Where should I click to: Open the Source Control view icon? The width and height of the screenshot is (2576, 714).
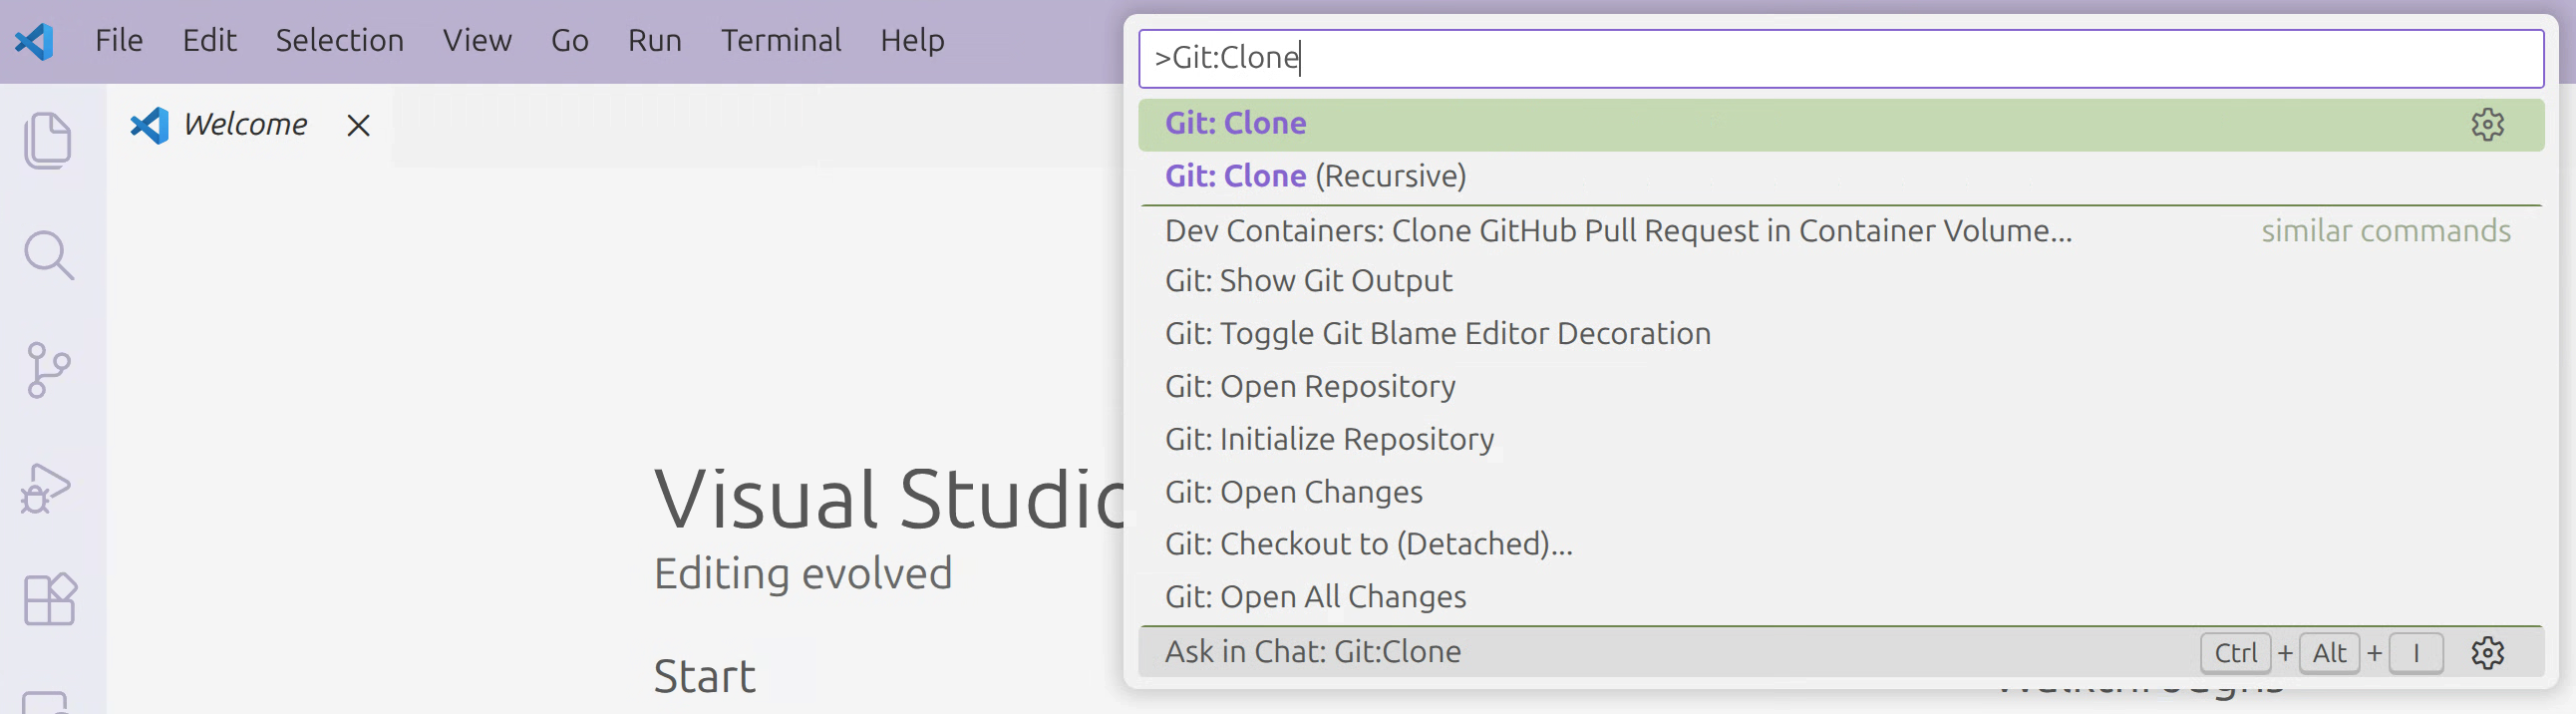(48, 370)
